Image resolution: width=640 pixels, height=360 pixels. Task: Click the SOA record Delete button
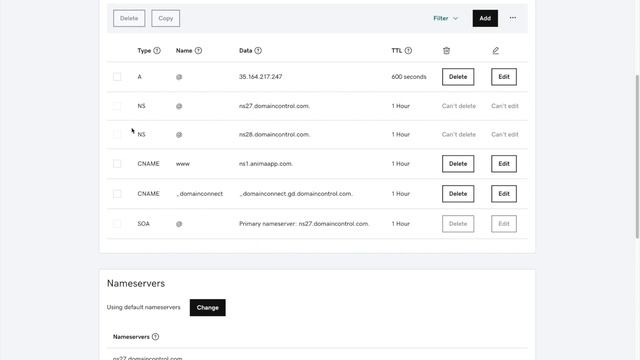pyautogui.click(x=458, y=224)
